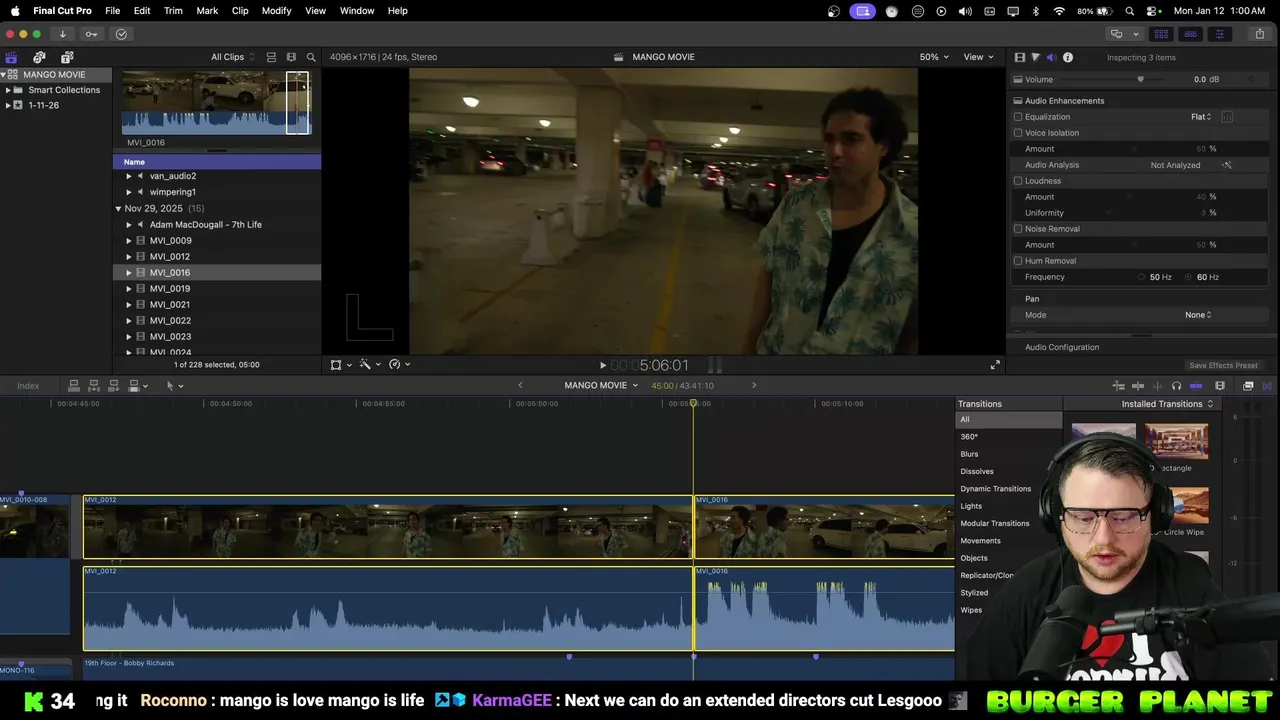Open the Mark menu
The width and height of the screenshot is (1280, 720).
[x=207, y=11]
